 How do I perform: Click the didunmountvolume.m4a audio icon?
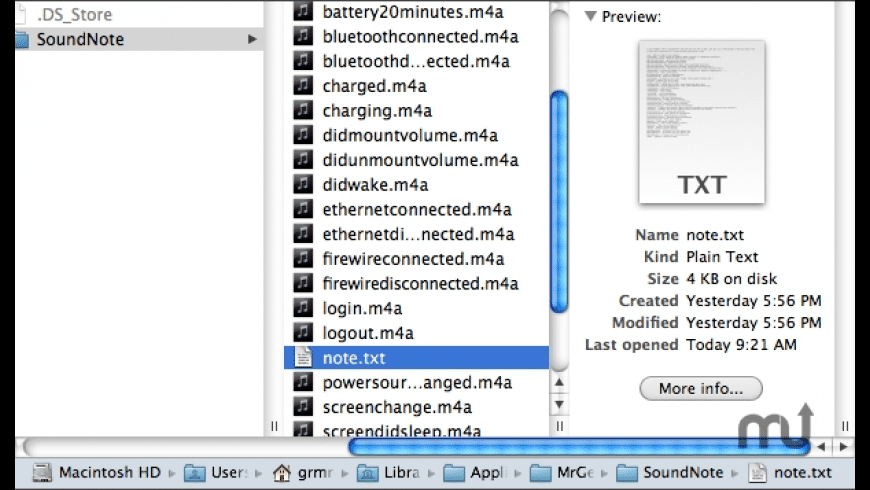[x=303, y=160]
